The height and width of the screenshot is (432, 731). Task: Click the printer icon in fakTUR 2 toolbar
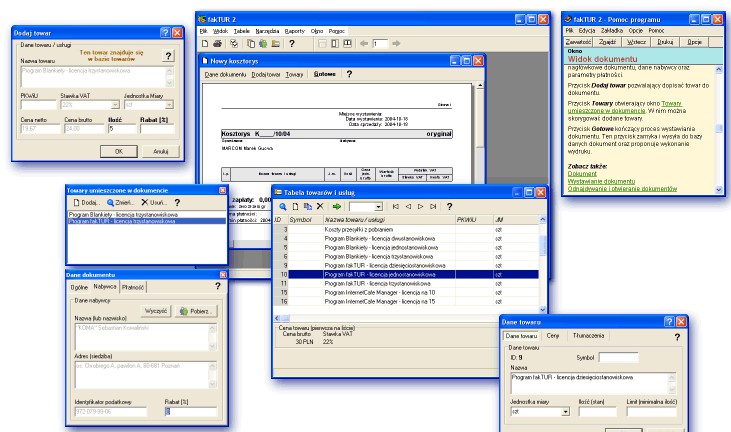[217, 44]
